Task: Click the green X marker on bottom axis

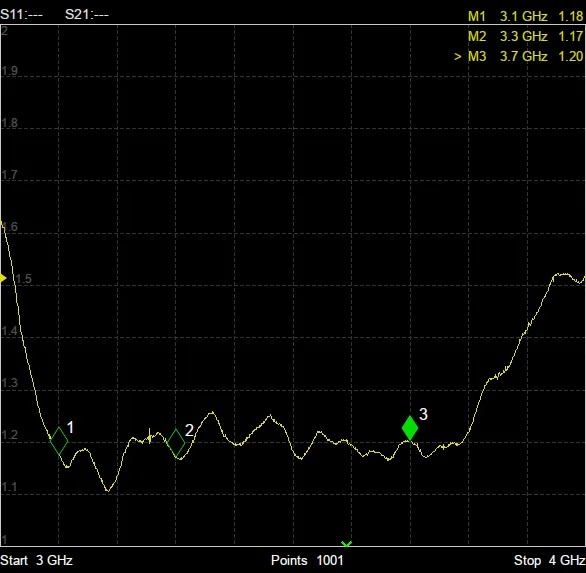Action: (346, 544)
